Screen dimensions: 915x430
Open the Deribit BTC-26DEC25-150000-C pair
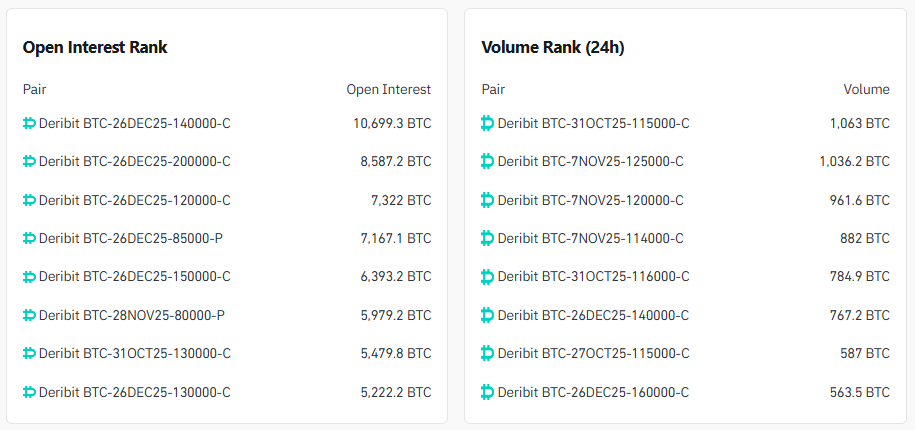point(134,276)
